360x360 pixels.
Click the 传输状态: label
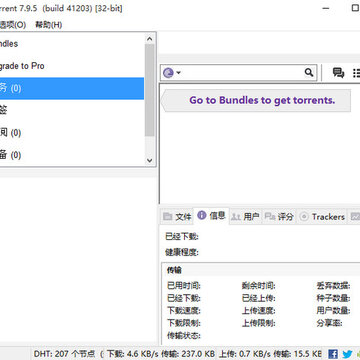(x=184, y=336)
